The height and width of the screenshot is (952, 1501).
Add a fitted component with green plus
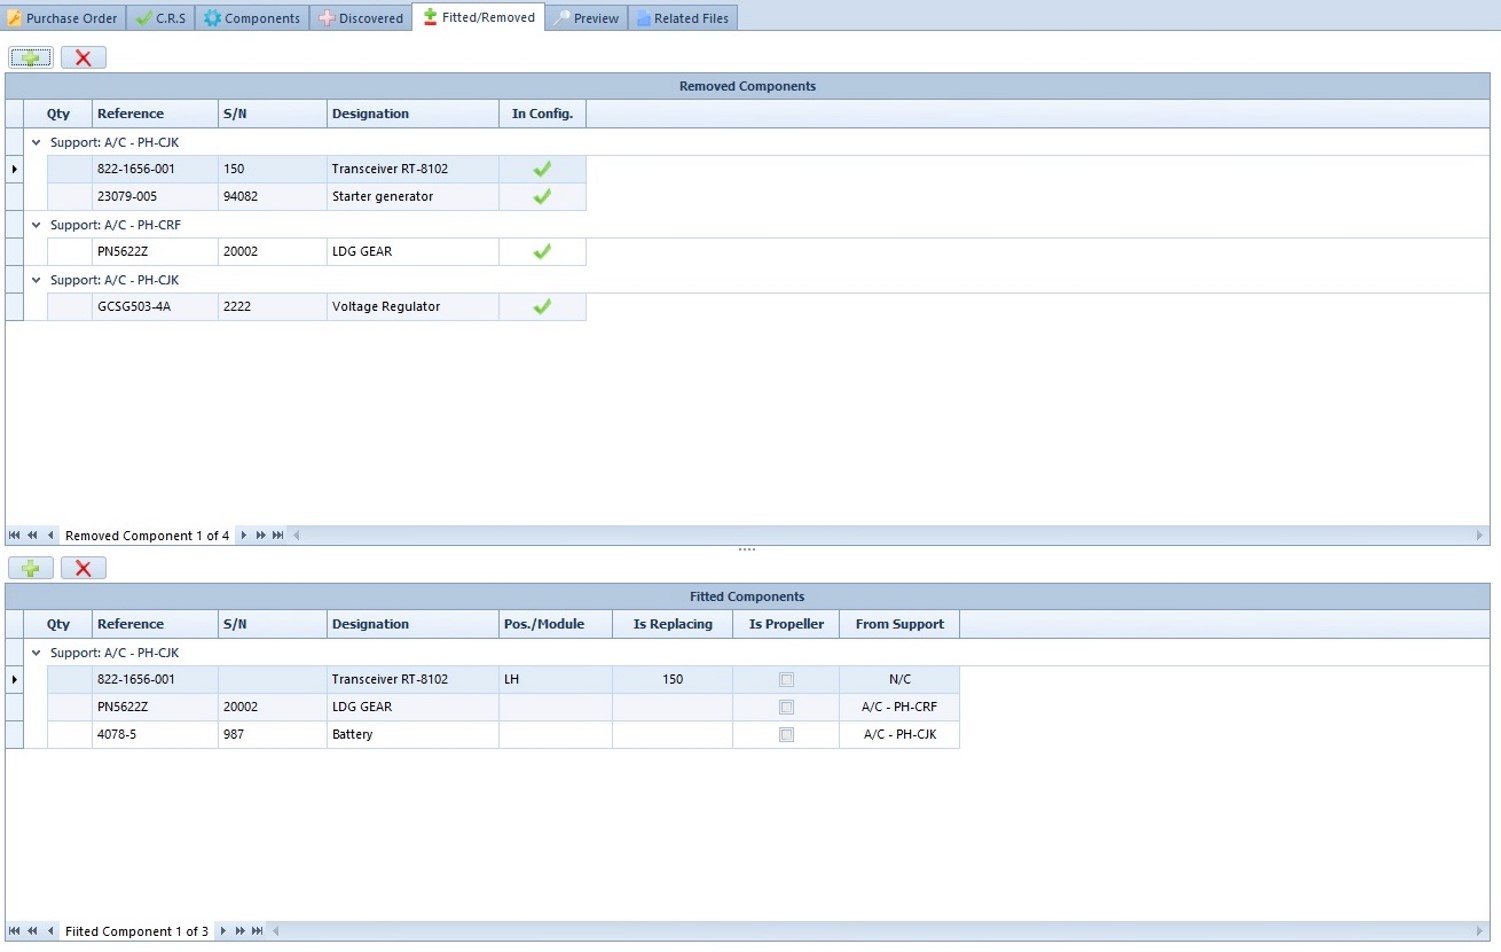(31, 568)
